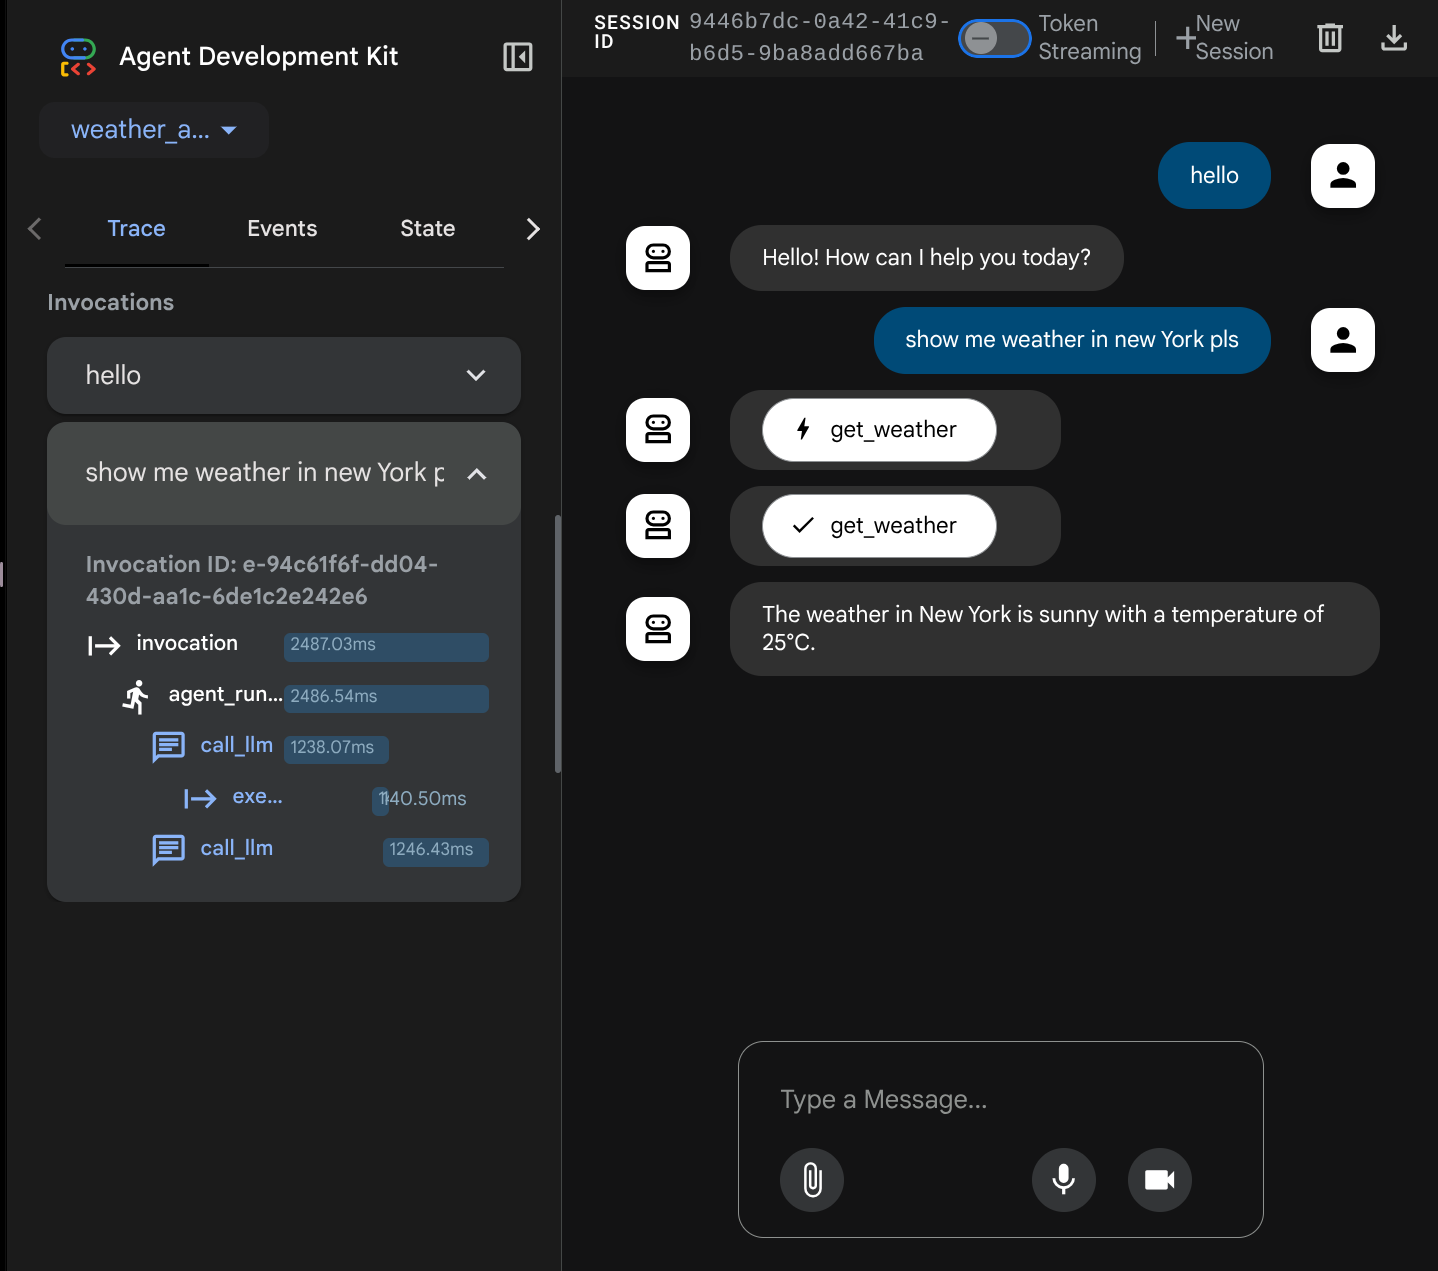The image size is (1438, 1271).
Task: Select the first call_llm trace row
Action: pyautogui.click(x=236, y=746)
